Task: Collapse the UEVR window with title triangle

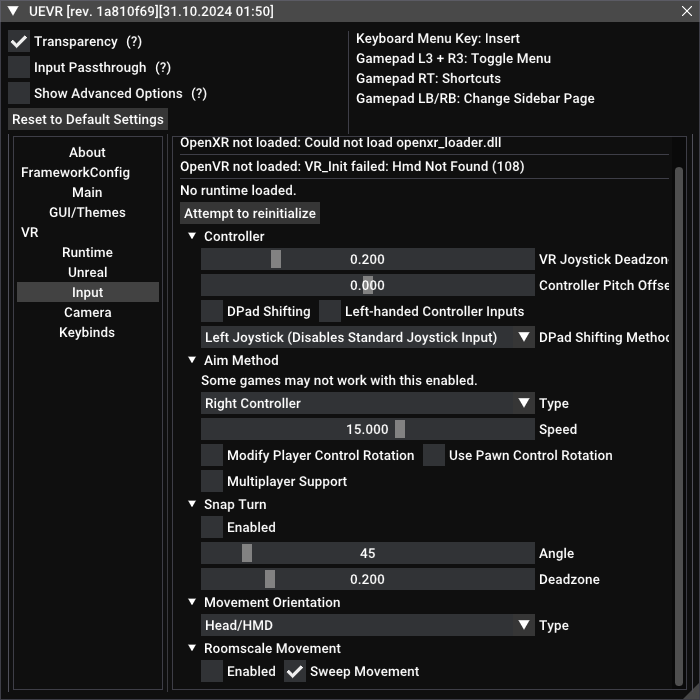Action: (13, 11)
